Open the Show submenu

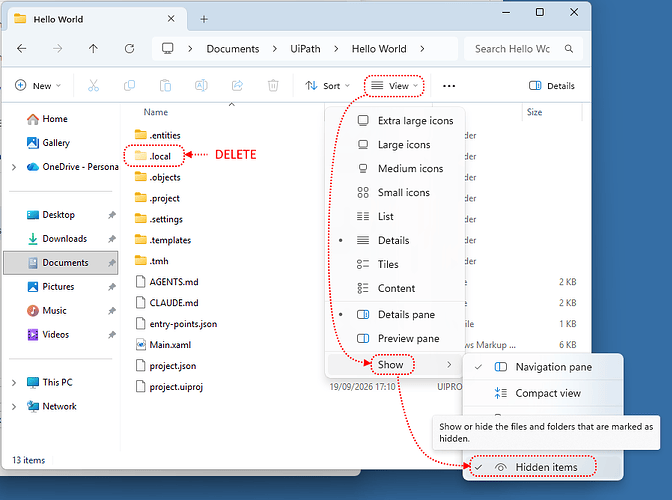click(395, 365)
